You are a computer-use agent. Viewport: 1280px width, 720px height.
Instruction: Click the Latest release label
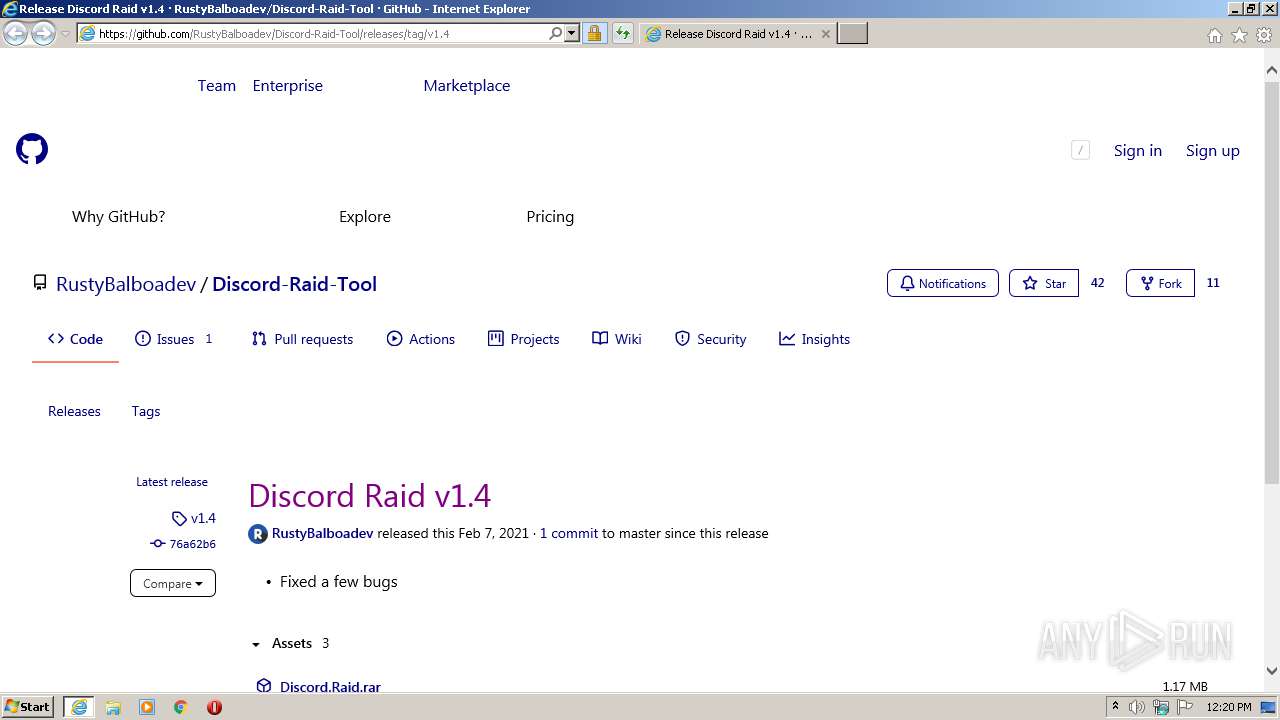pyautogui.click(x=172, y=482)
